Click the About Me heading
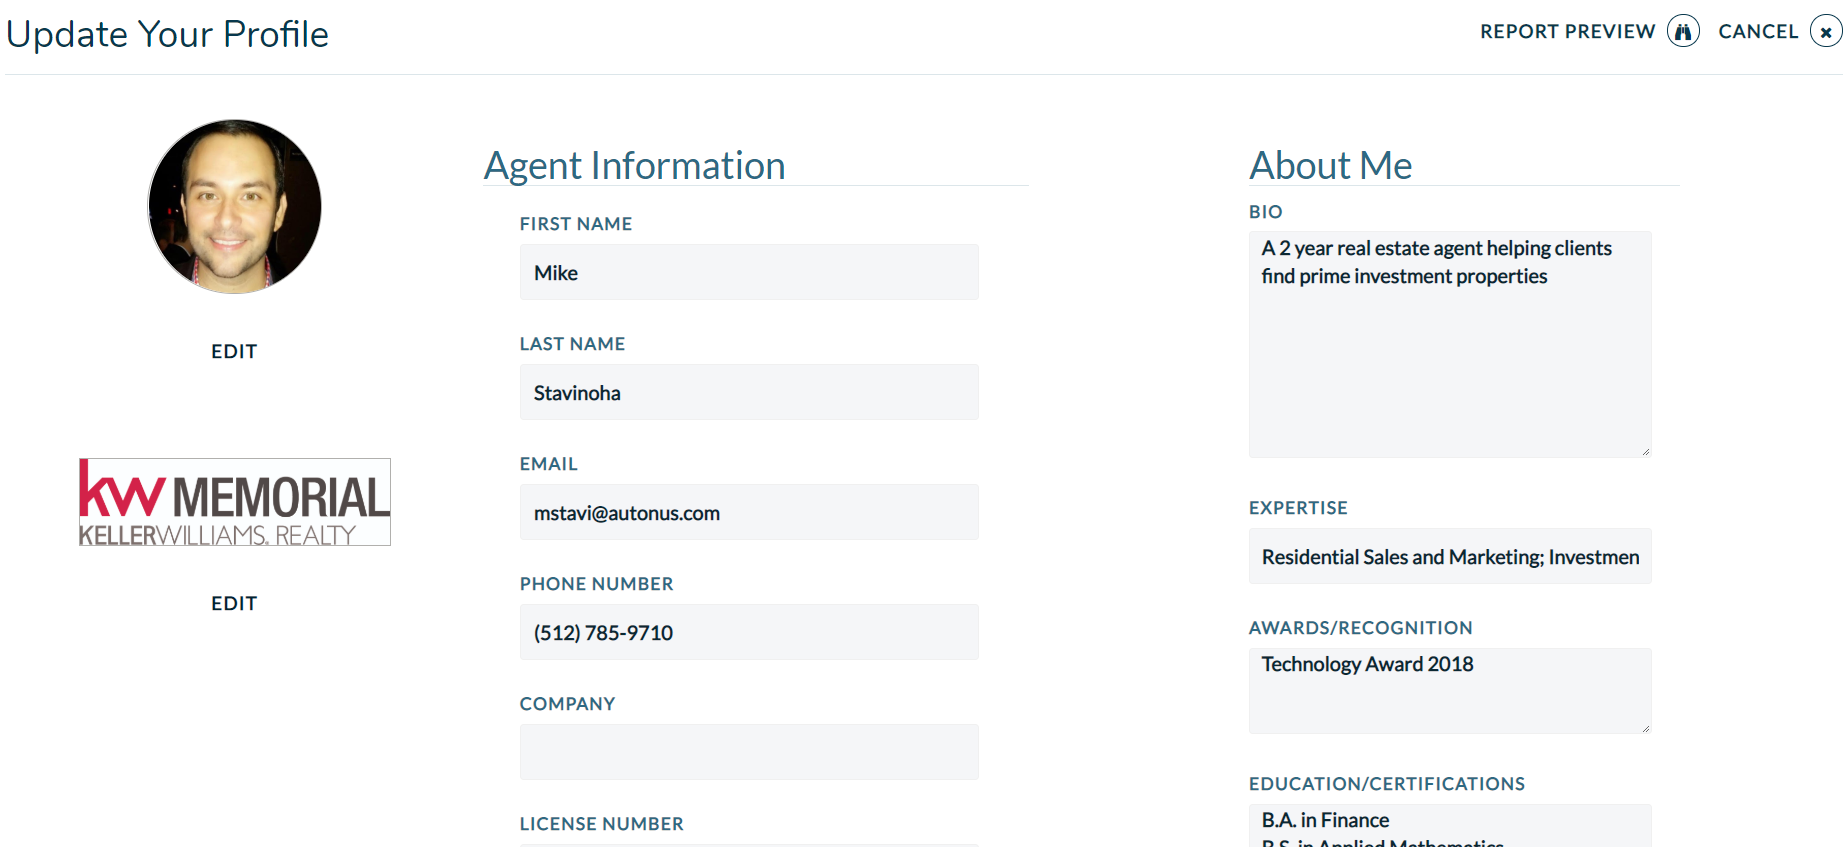 [1331, 166]
